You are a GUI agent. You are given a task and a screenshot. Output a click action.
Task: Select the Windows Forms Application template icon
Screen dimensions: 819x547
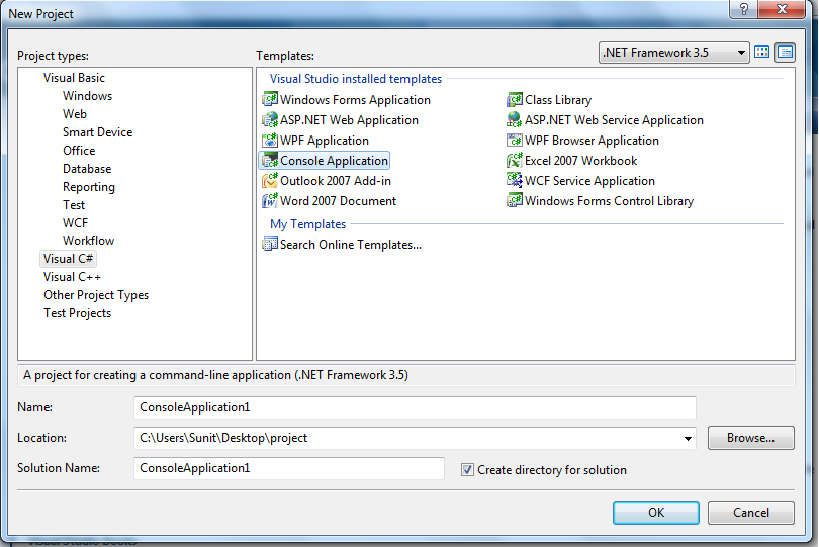(270, 99)
